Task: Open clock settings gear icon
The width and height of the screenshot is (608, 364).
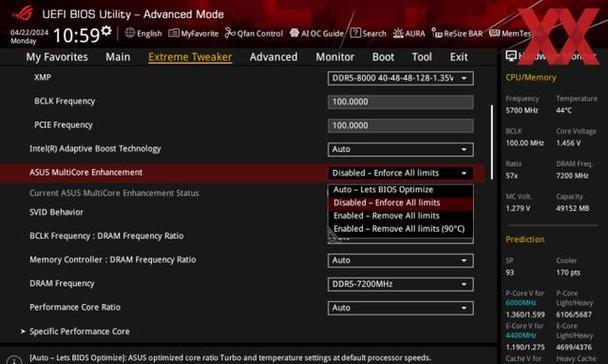Action: (106, 31)
